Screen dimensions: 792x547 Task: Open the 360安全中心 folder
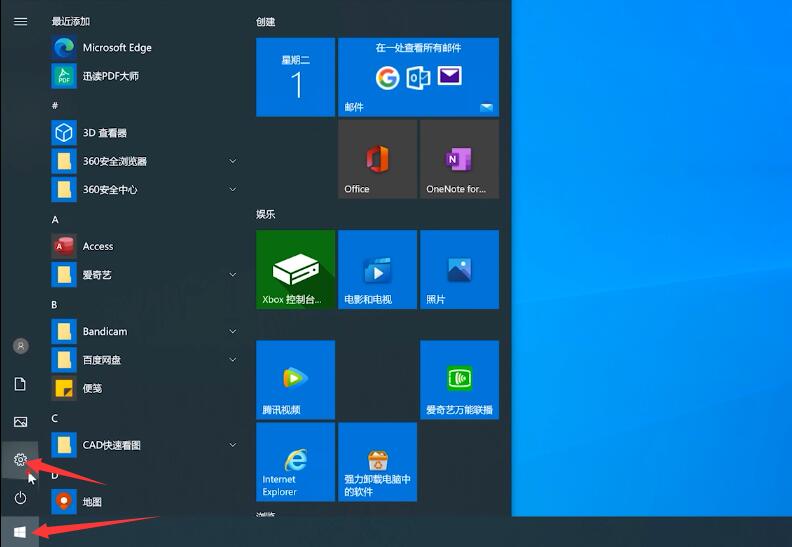click(x=144, y=189)
